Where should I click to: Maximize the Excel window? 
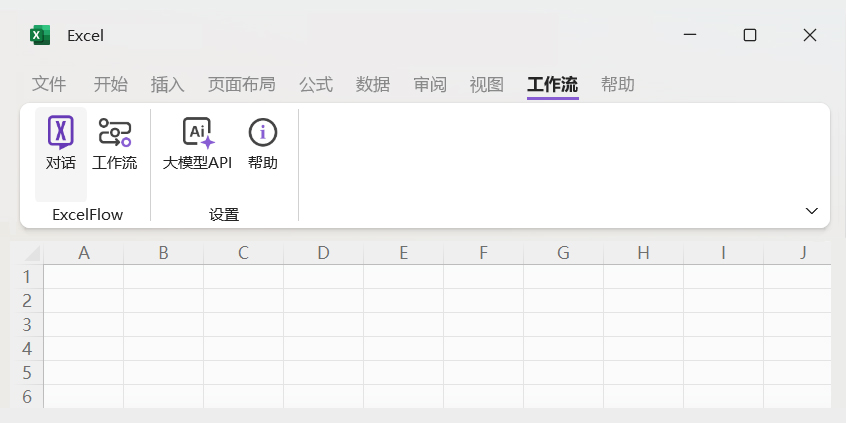[750, 35]
